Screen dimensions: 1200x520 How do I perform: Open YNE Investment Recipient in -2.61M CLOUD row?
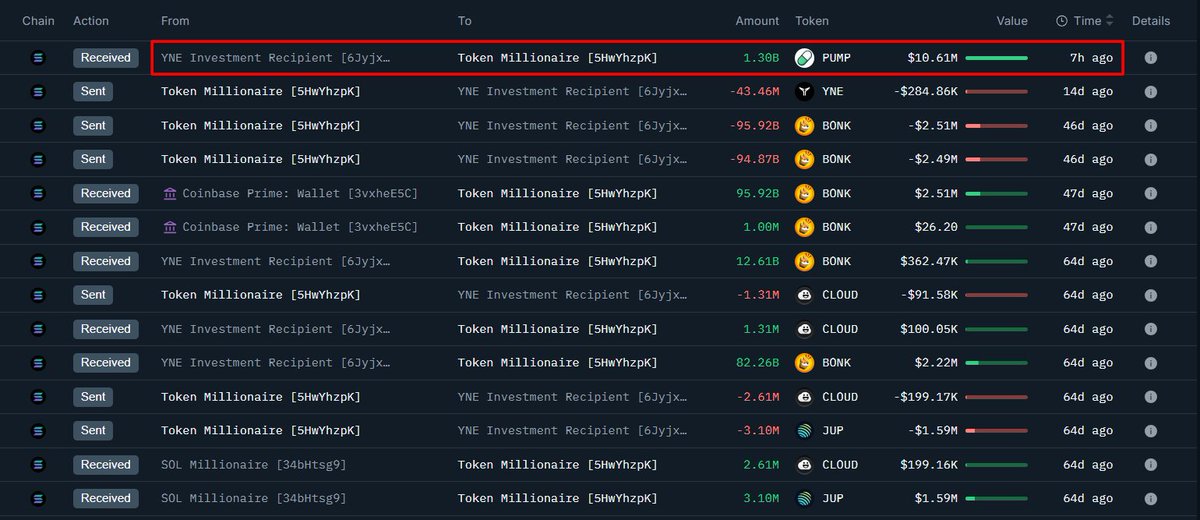573,397
